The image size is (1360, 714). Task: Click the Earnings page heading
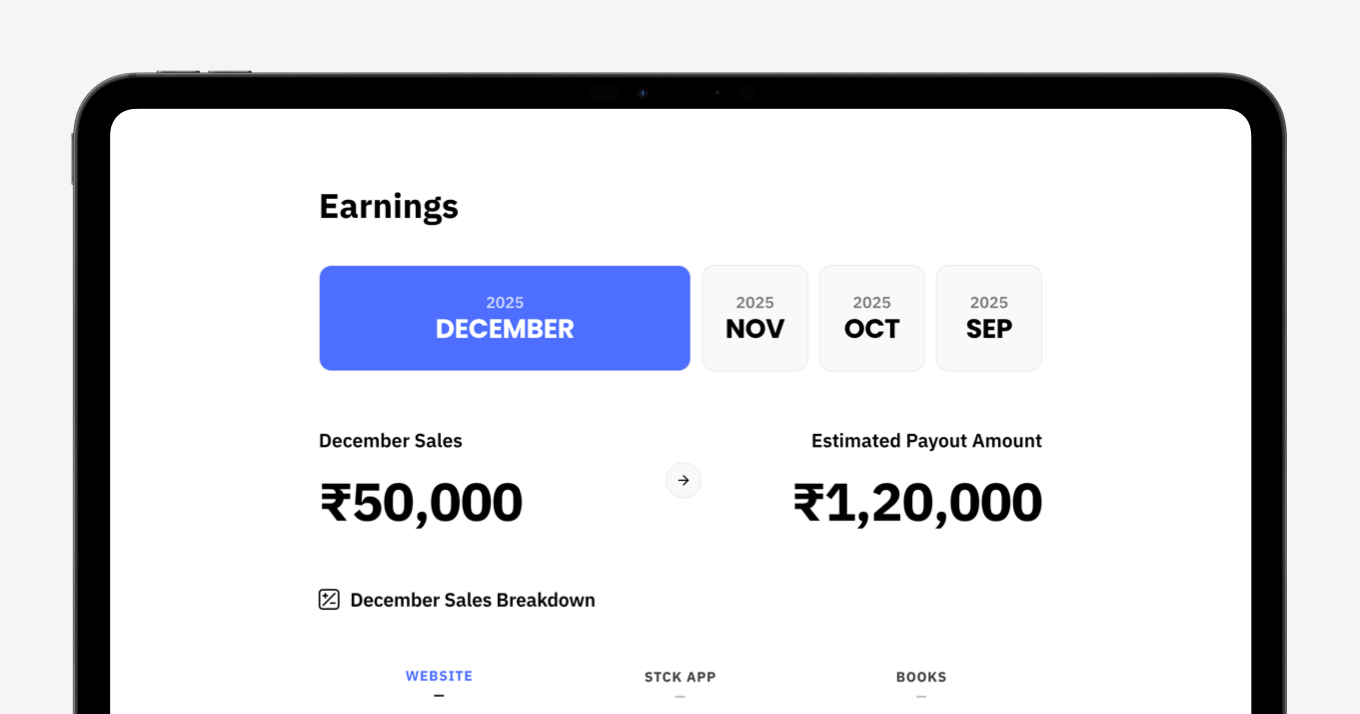click(389, 206)
